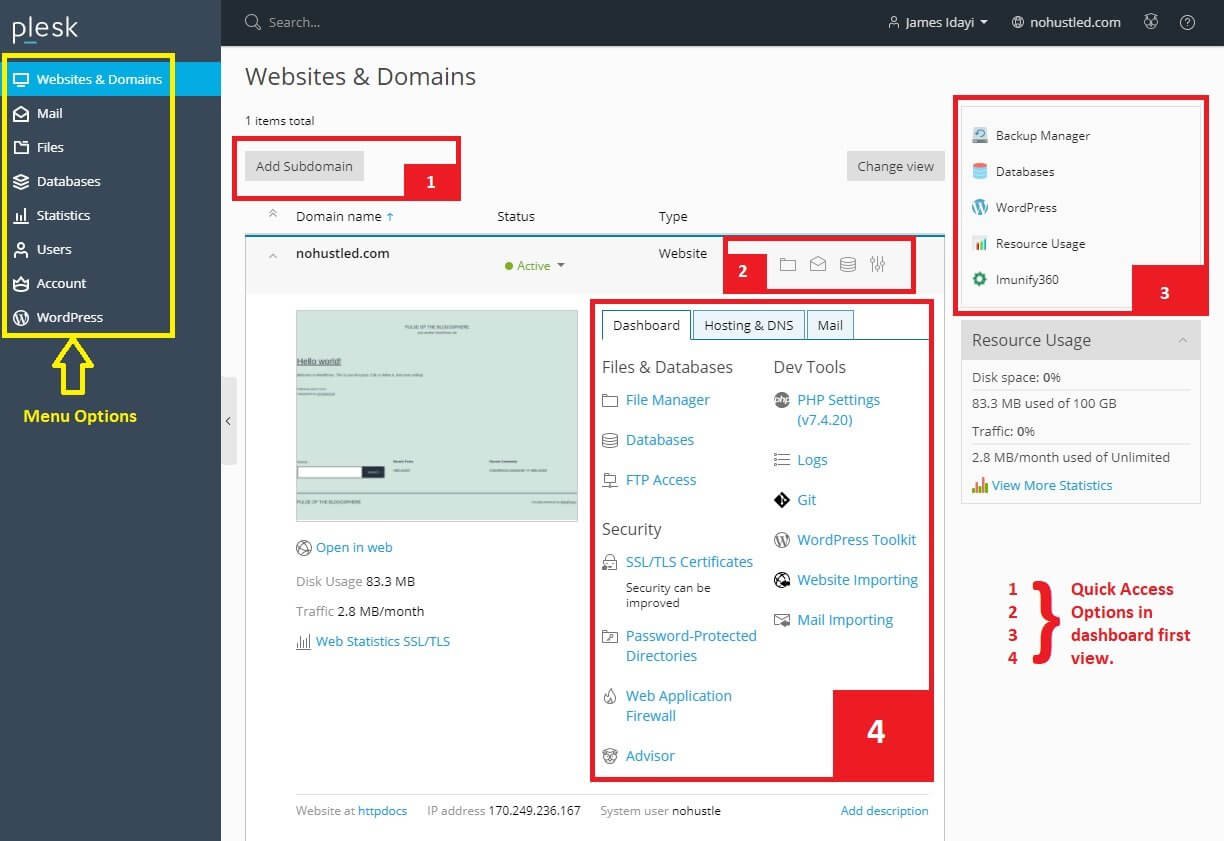The image size is (1224, 841).
Task: Click the settings sliders icon in domain row
Action: (878, 265)
